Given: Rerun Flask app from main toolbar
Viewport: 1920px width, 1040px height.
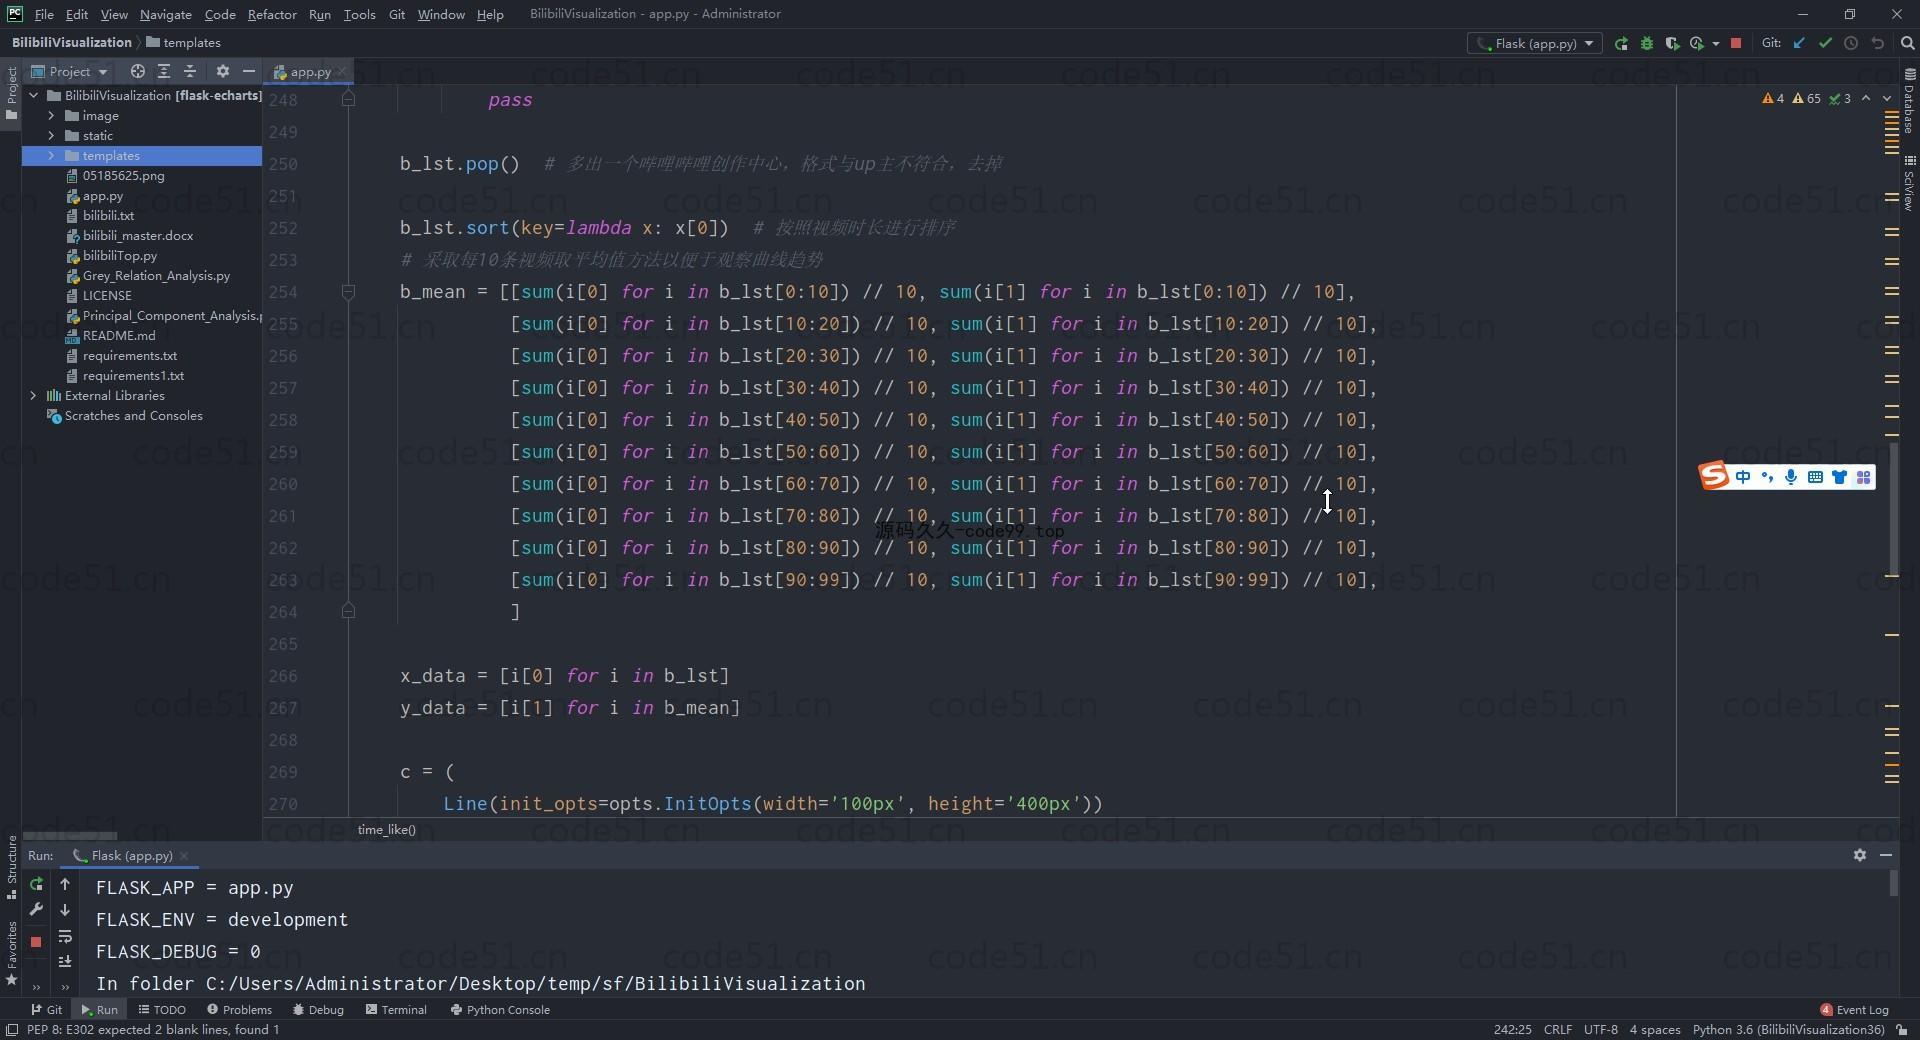Looking at the screenshot, I should coord(1621,43).
